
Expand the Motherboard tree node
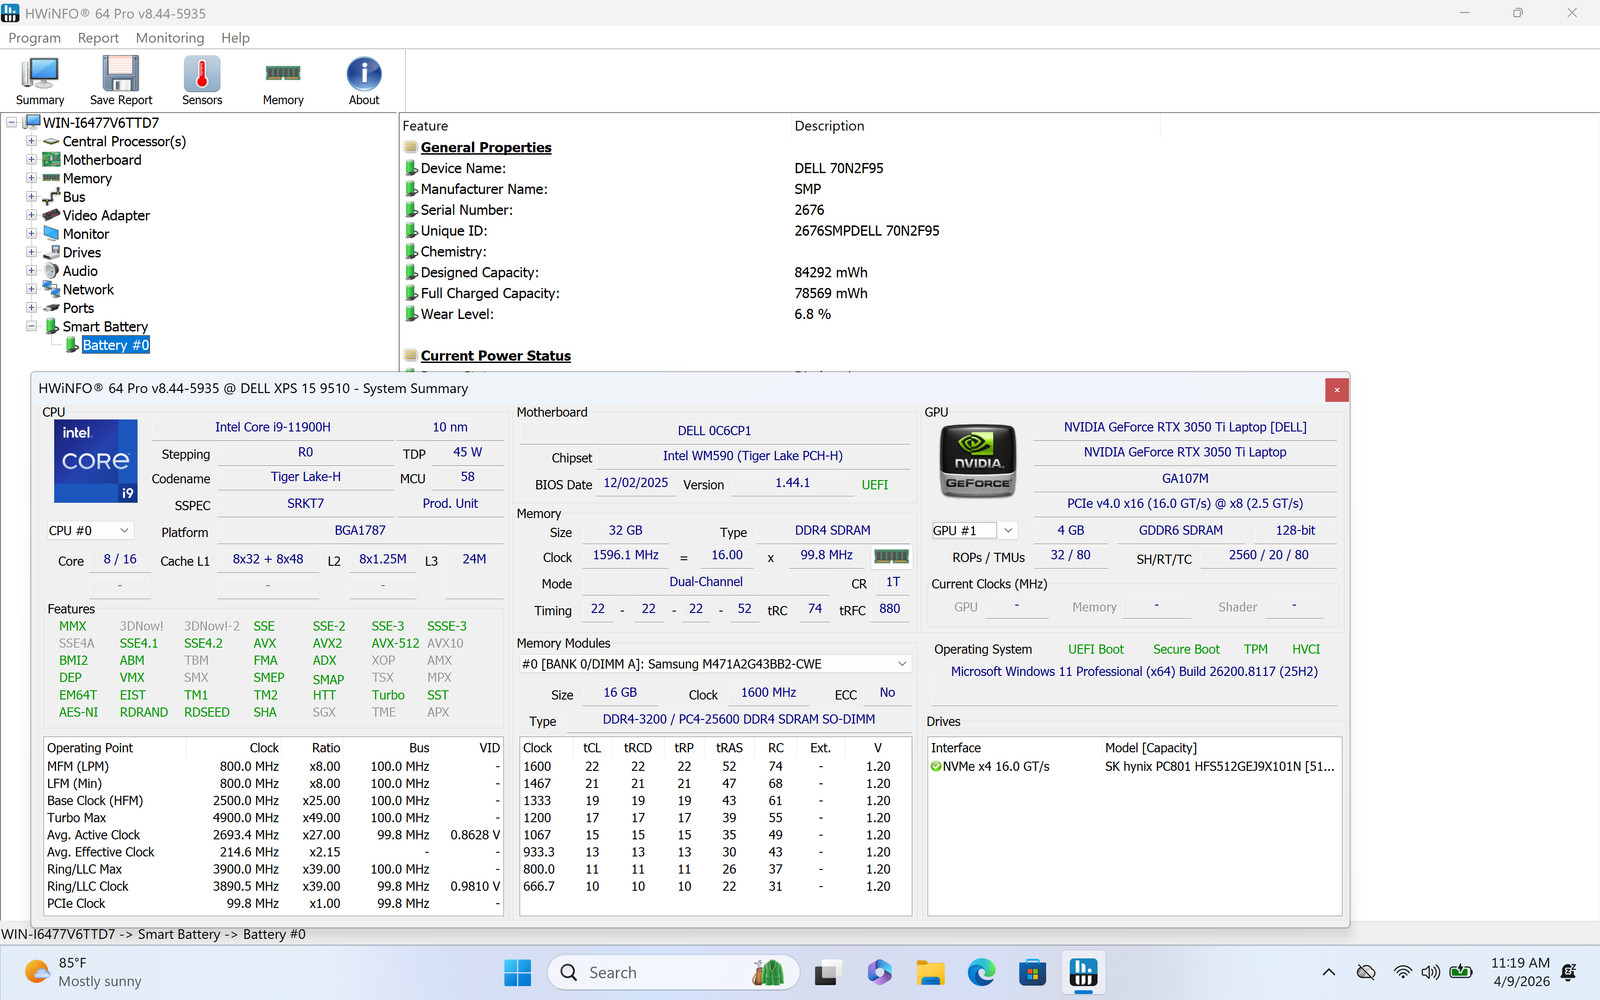pos(31,160)
